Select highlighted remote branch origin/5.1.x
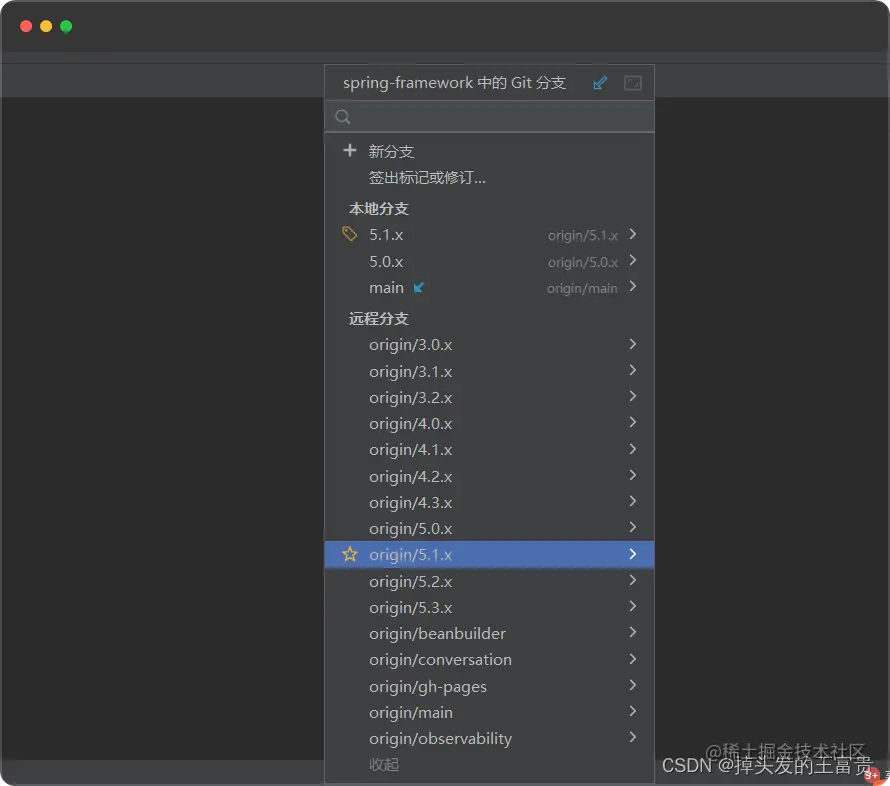890x786 pixels. click(x=410, y=555)
